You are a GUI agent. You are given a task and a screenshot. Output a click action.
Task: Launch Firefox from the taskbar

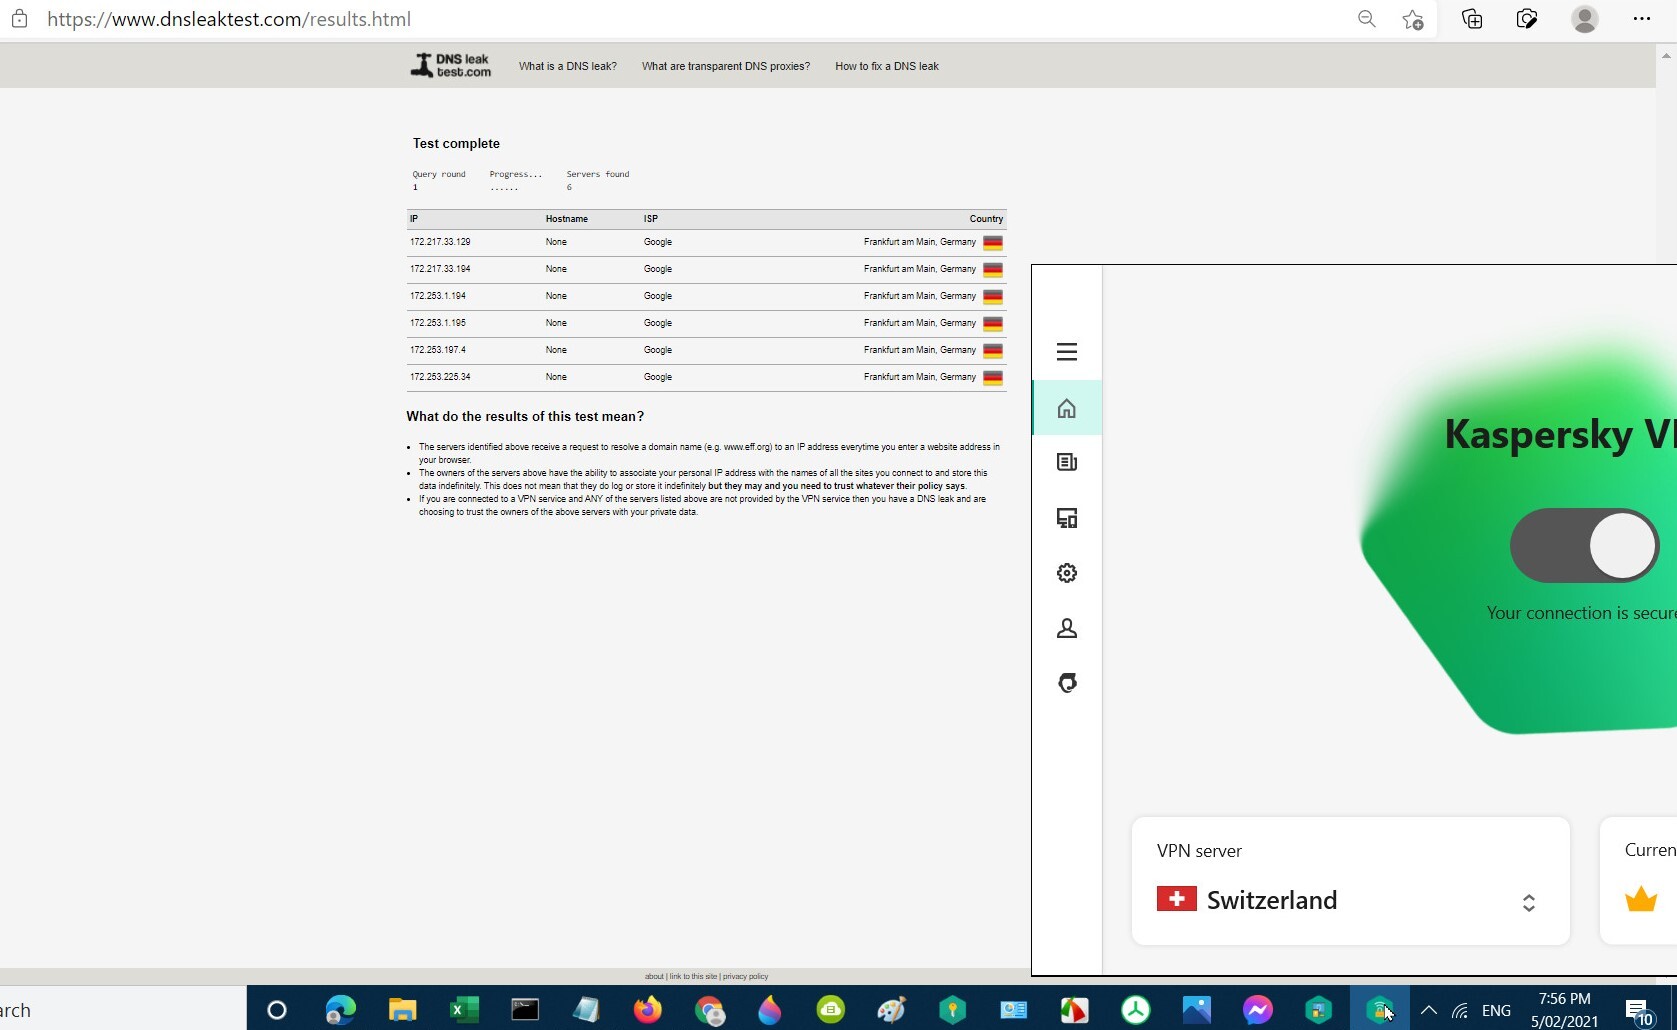[648, 1010]
